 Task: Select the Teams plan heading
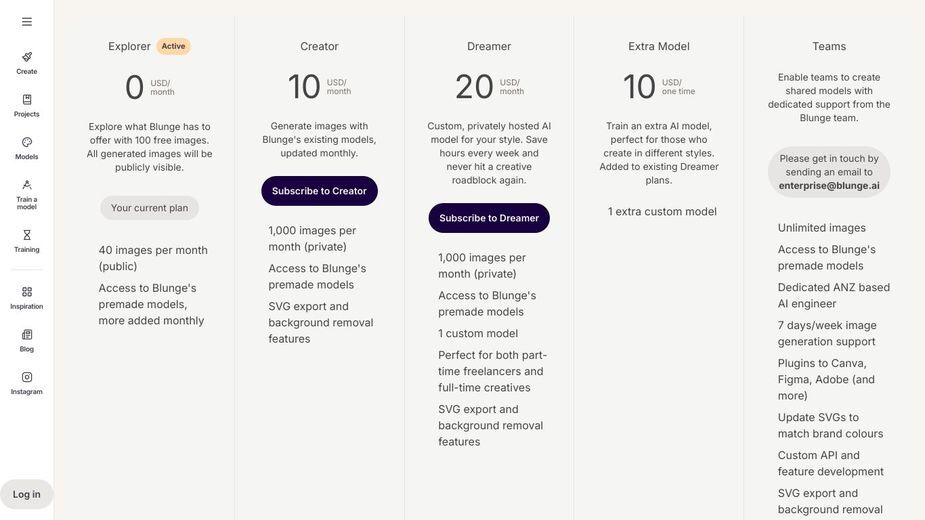coord(829,46)
